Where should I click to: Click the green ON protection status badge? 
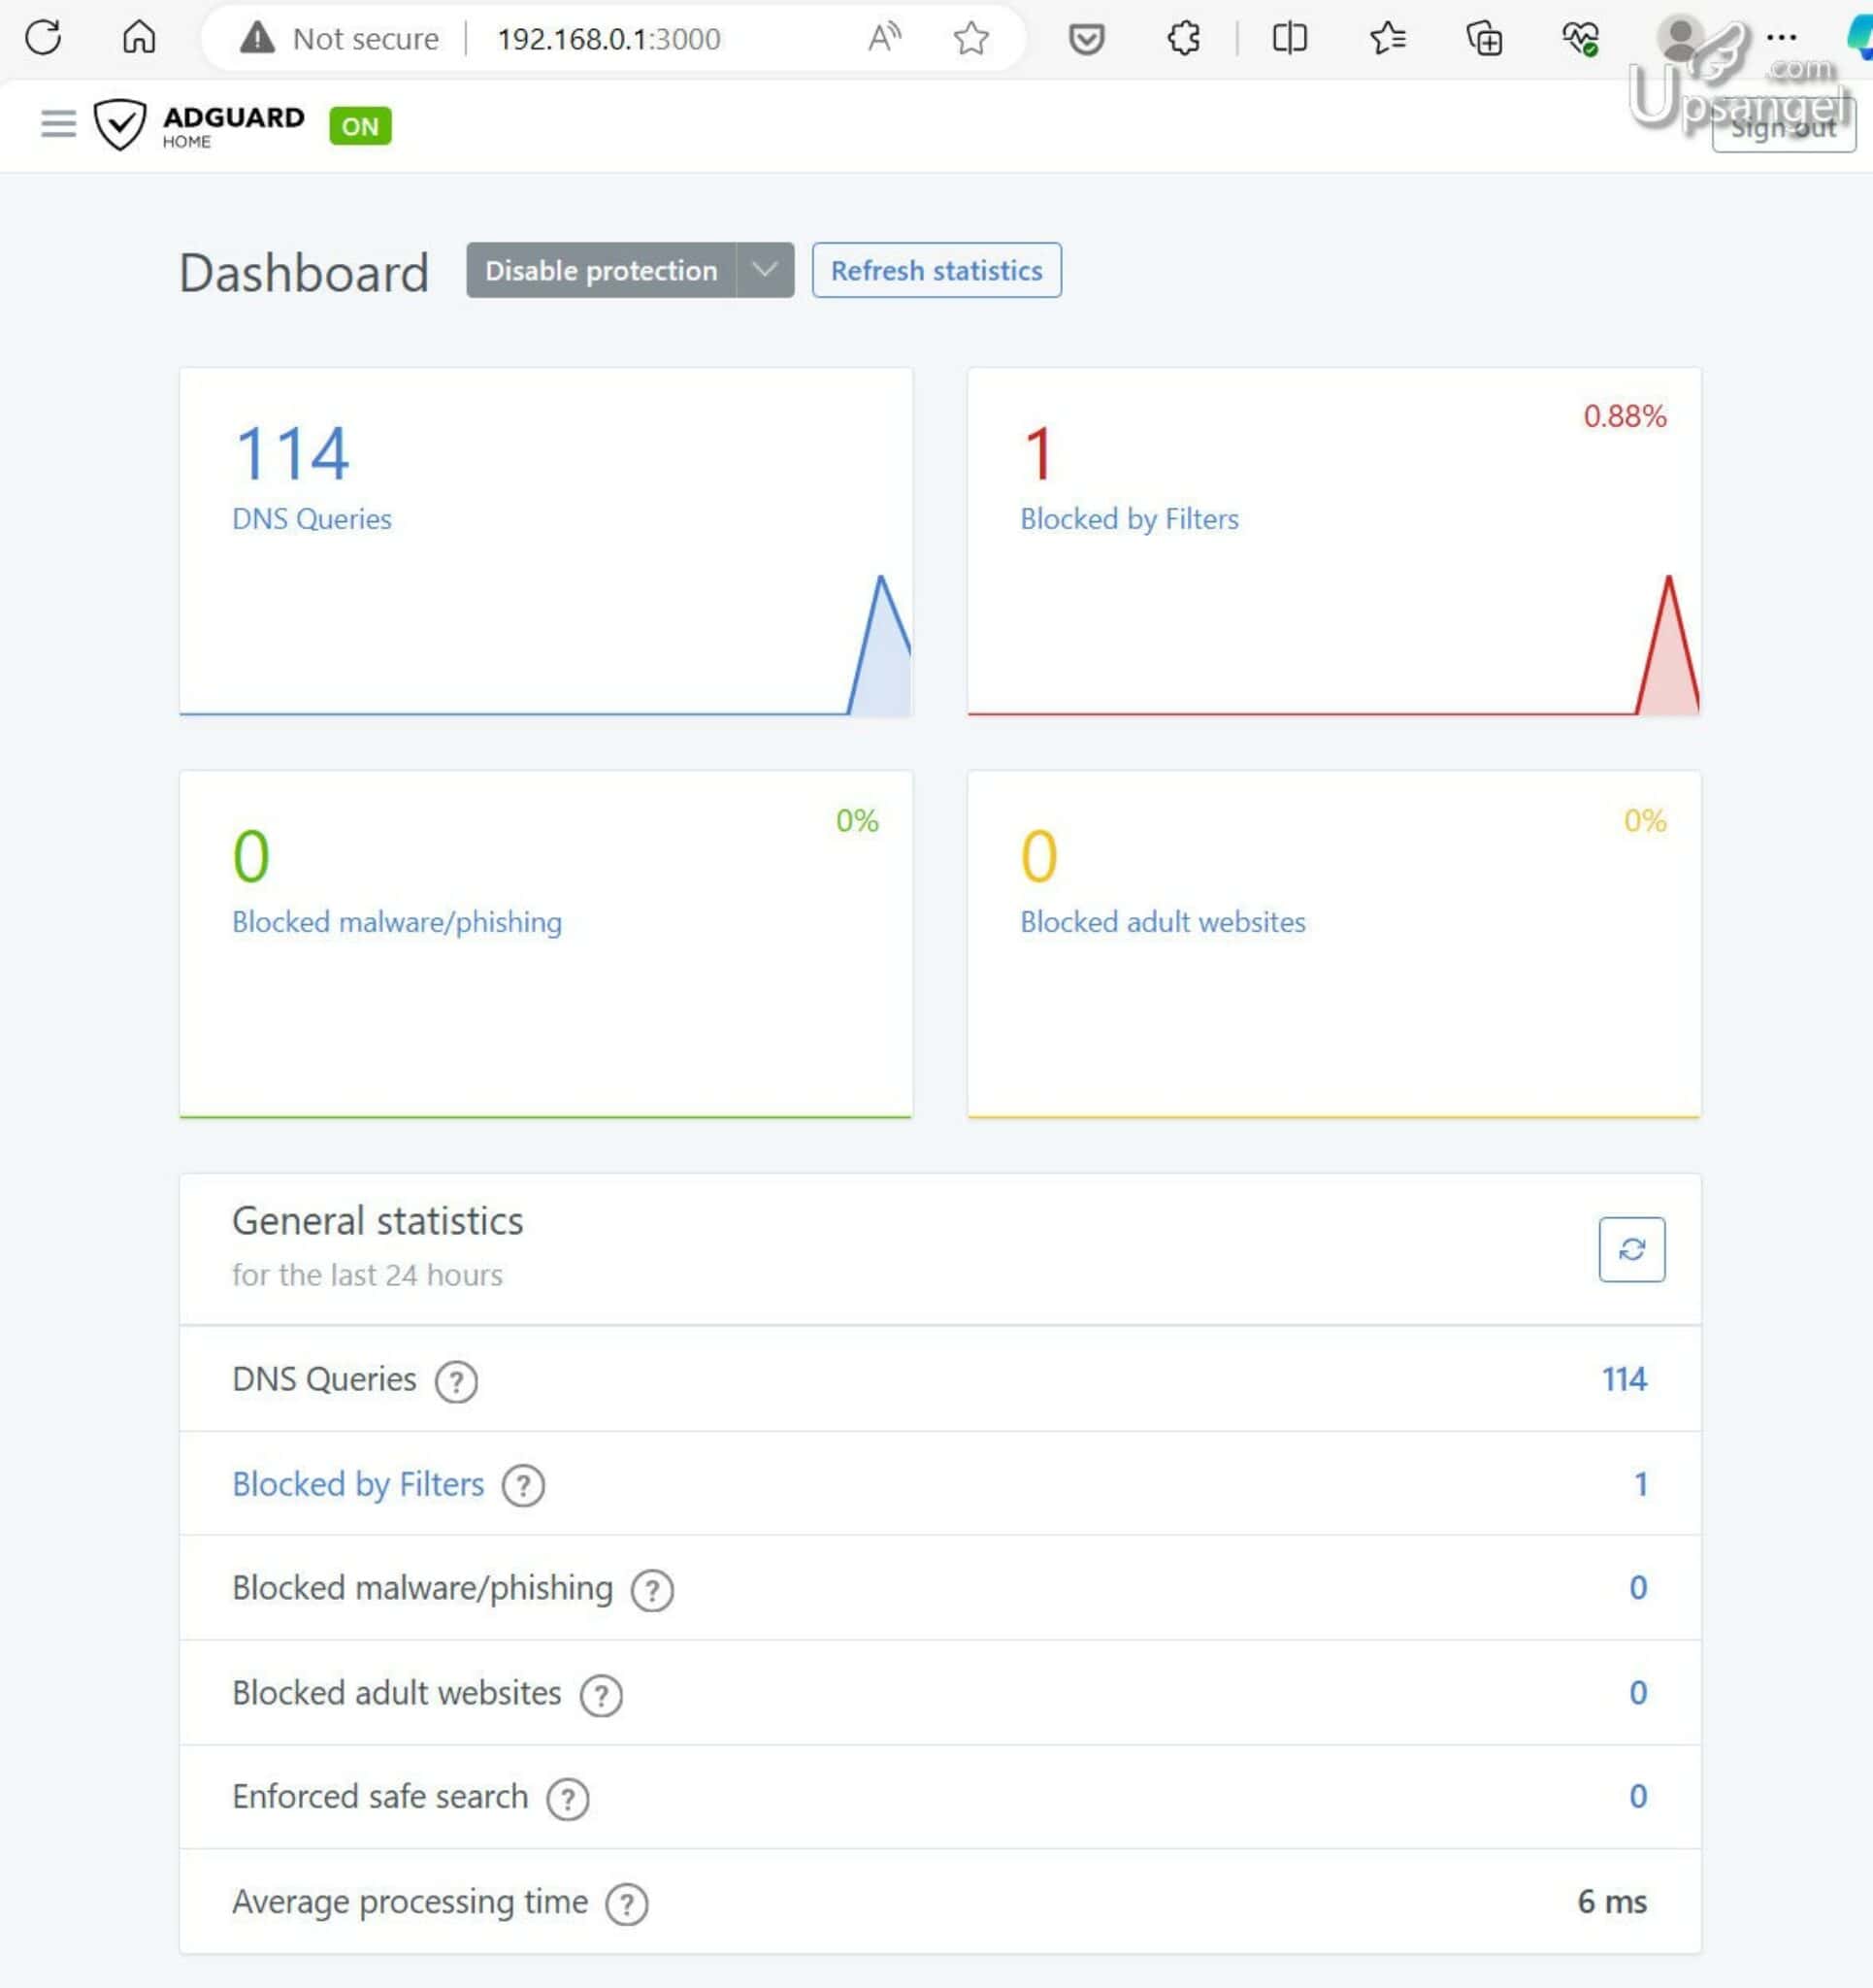(x=359, y=126)
